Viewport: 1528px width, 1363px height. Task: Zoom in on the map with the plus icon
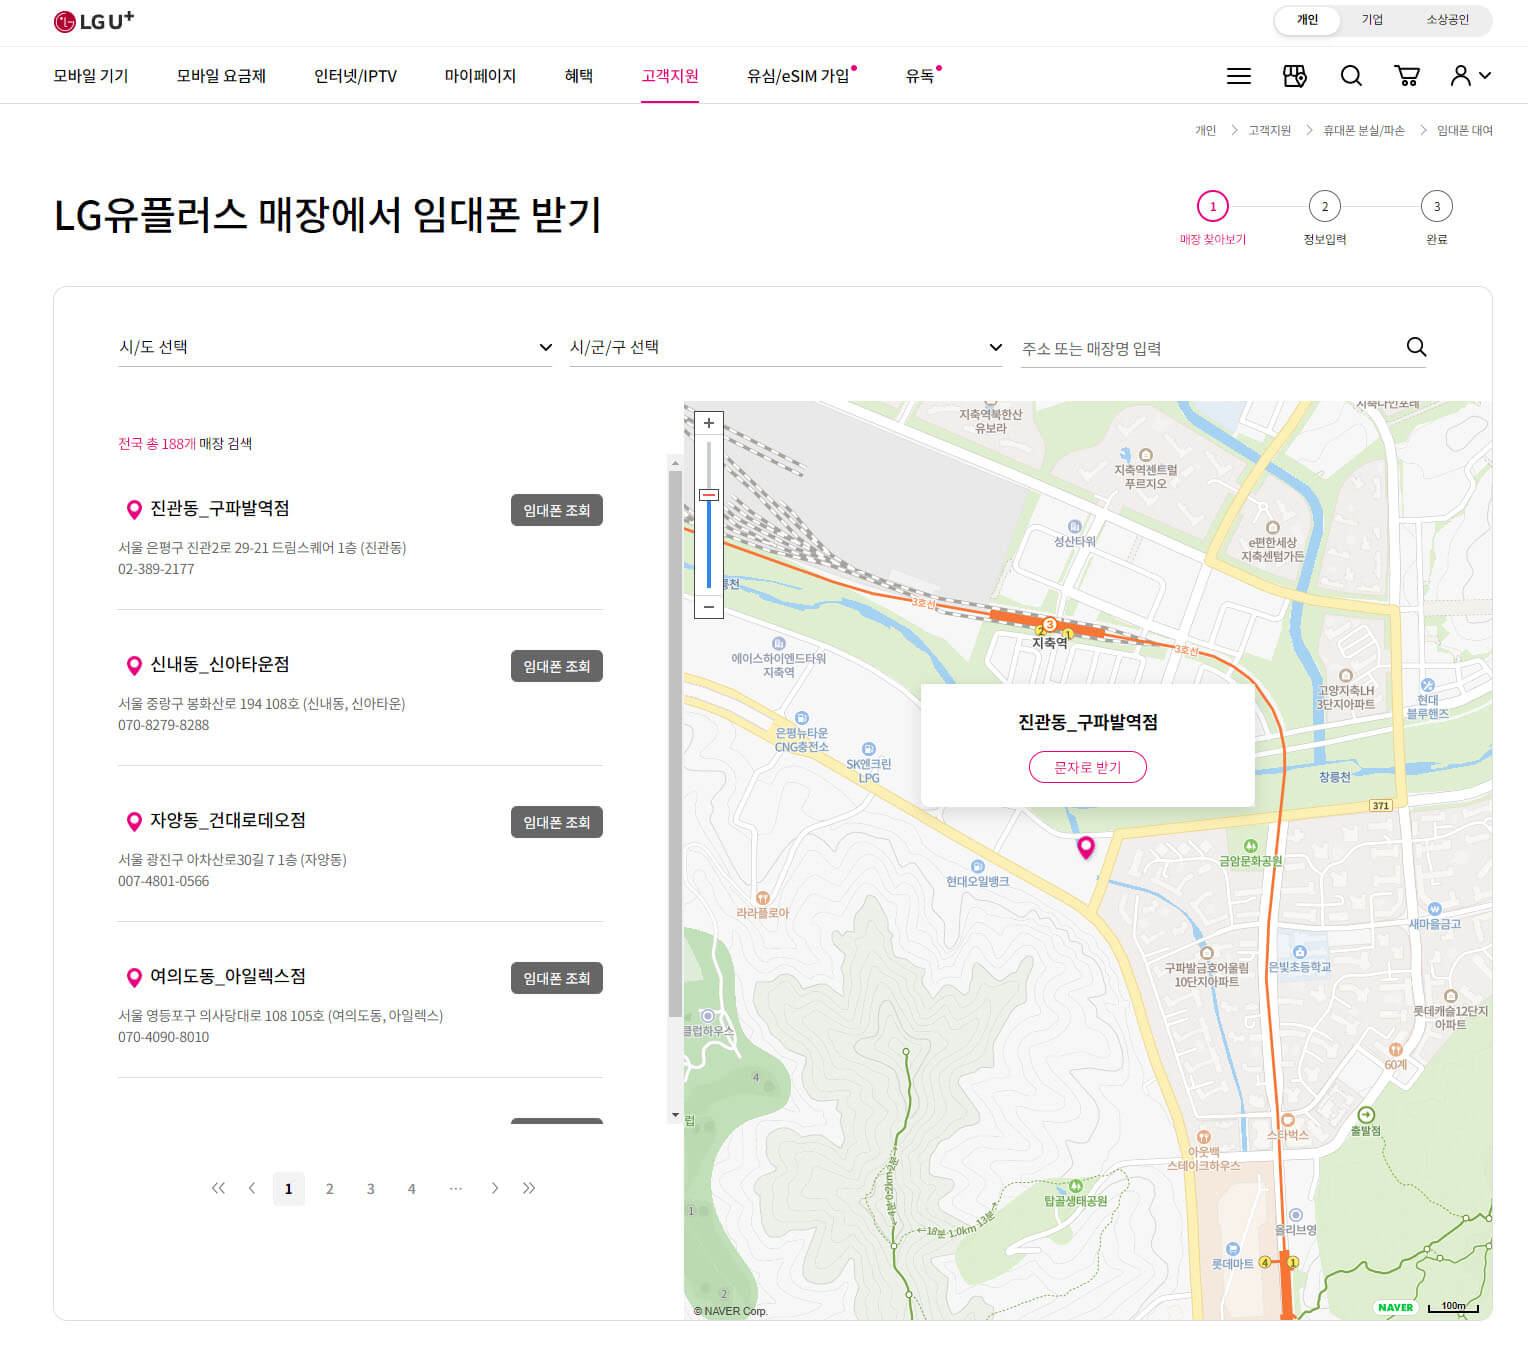pos(709,423)
